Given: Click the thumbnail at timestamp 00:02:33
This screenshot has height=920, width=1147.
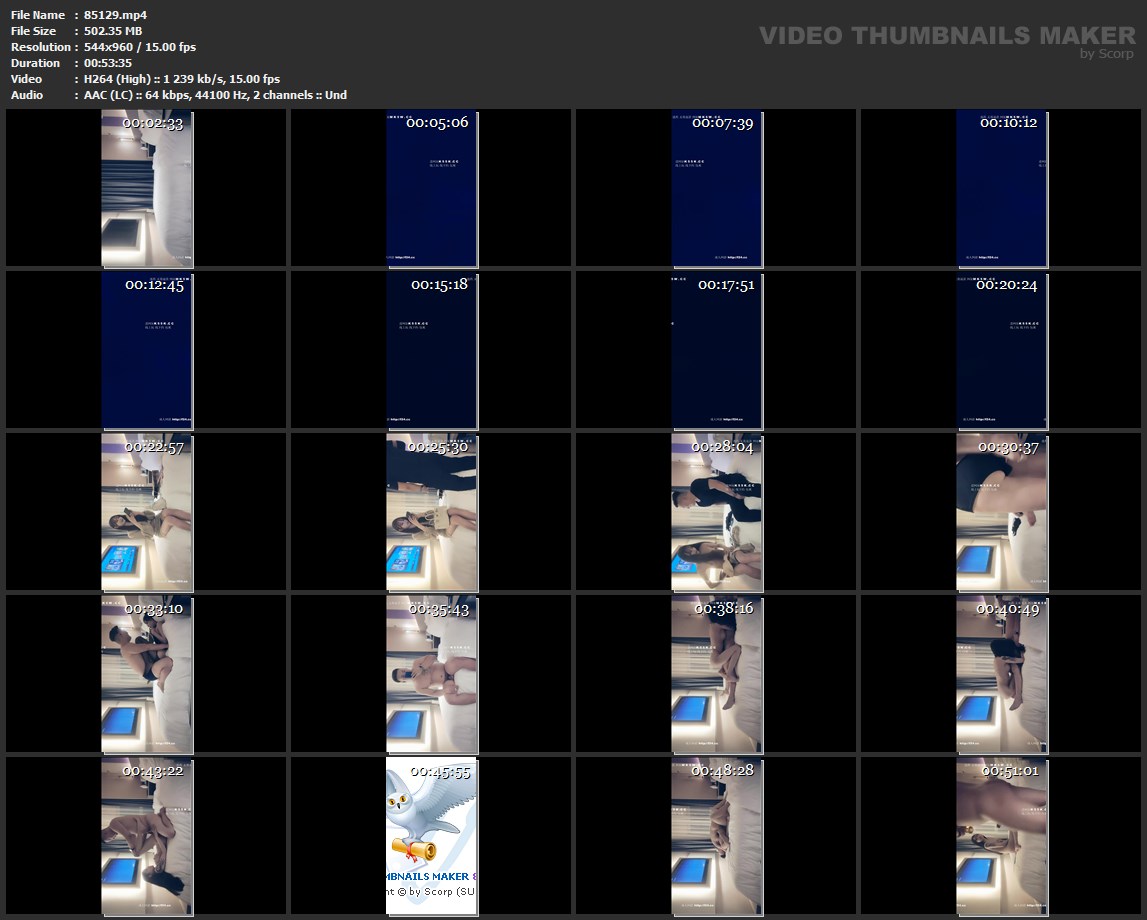Looking at the screenshot, I should (147, 188).
